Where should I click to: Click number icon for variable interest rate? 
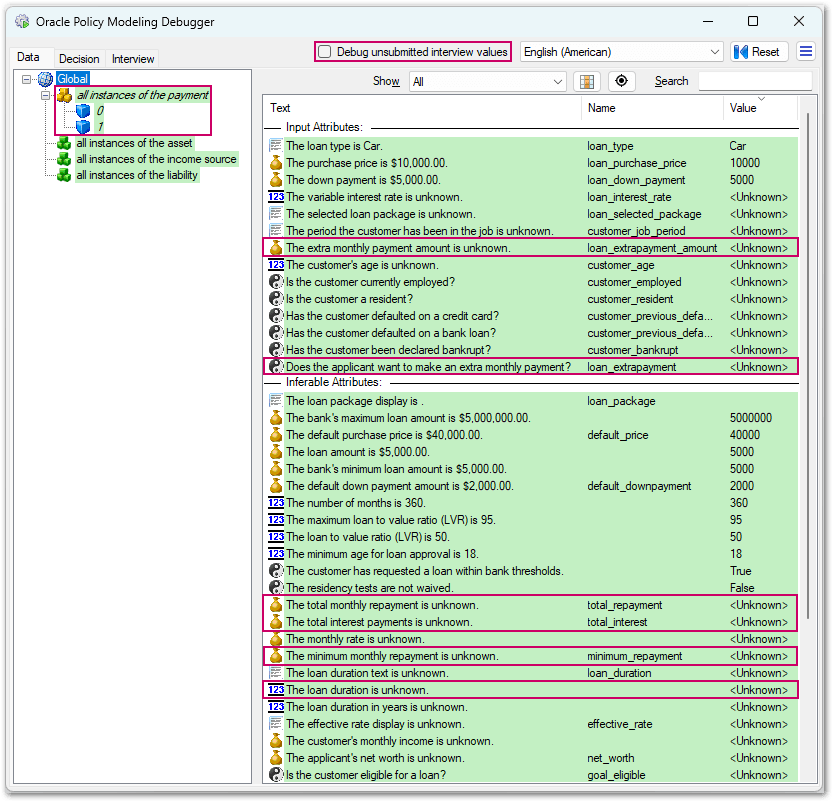pyautogui.click(x=276, y=197)
